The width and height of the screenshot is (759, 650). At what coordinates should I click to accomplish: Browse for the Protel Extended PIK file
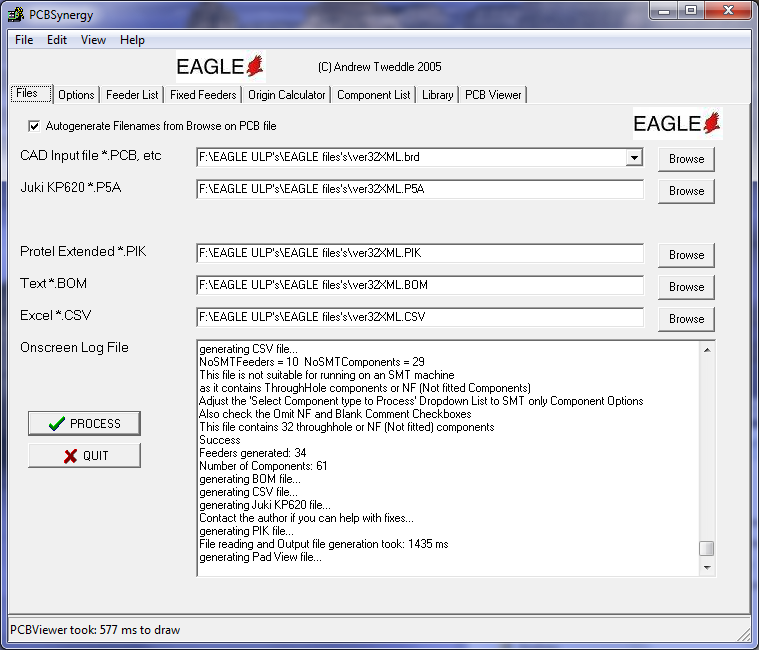click(x=686, y=255)
